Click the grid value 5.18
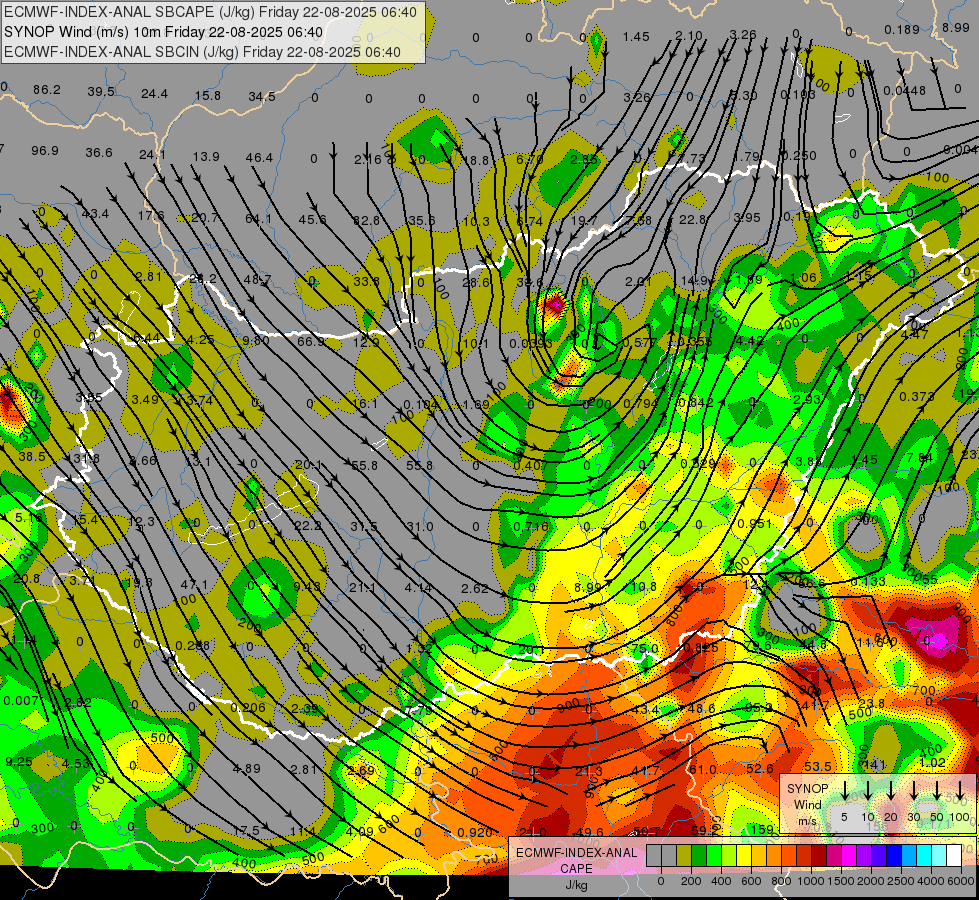Image resolution: width=979 pixels, height=900 pixels. pyautogui.click(x=28, y=518)
